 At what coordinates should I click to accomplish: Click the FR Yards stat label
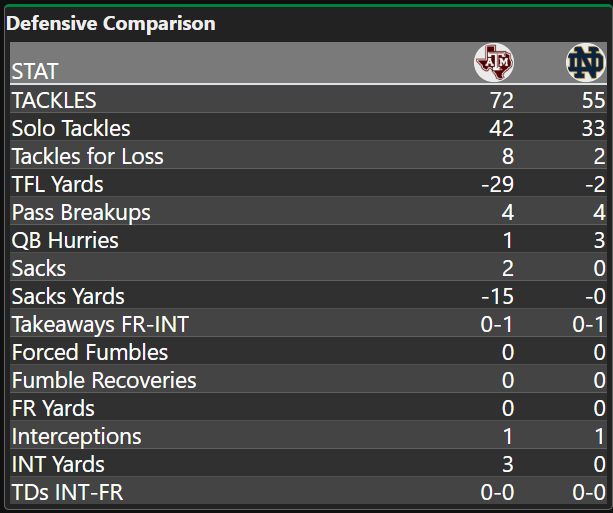pyautogui.click(x=52, y=408)
